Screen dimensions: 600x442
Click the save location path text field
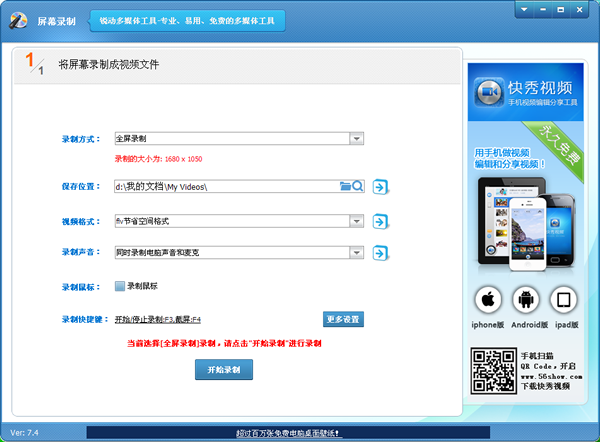(x=225, y=186)
